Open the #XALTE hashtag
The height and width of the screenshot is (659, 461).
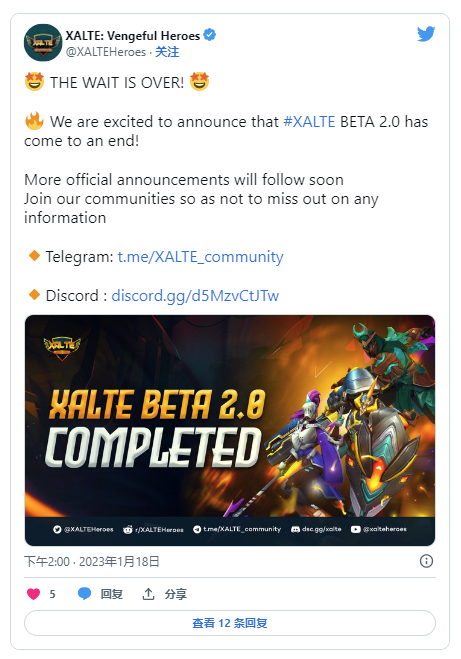coord(309,121)
